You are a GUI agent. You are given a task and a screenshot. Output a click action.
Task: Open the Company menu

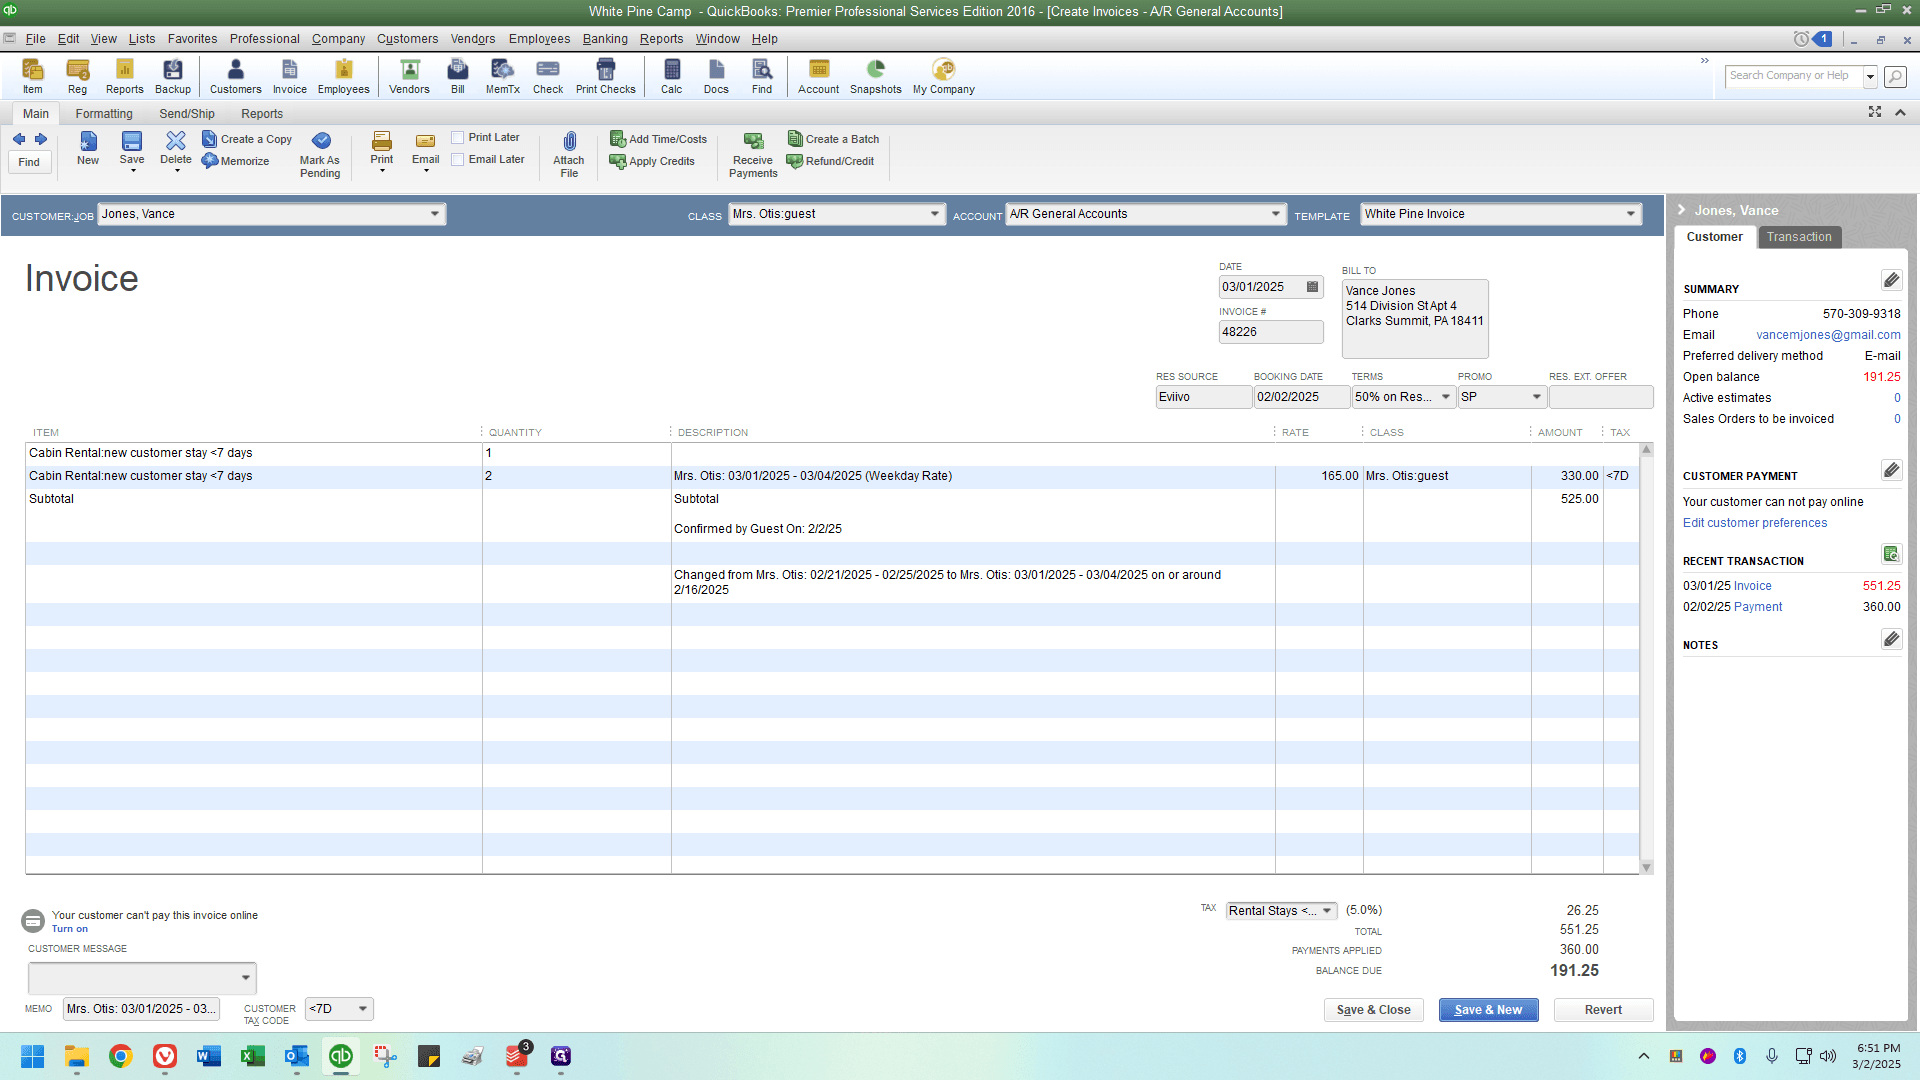[338, 39]
